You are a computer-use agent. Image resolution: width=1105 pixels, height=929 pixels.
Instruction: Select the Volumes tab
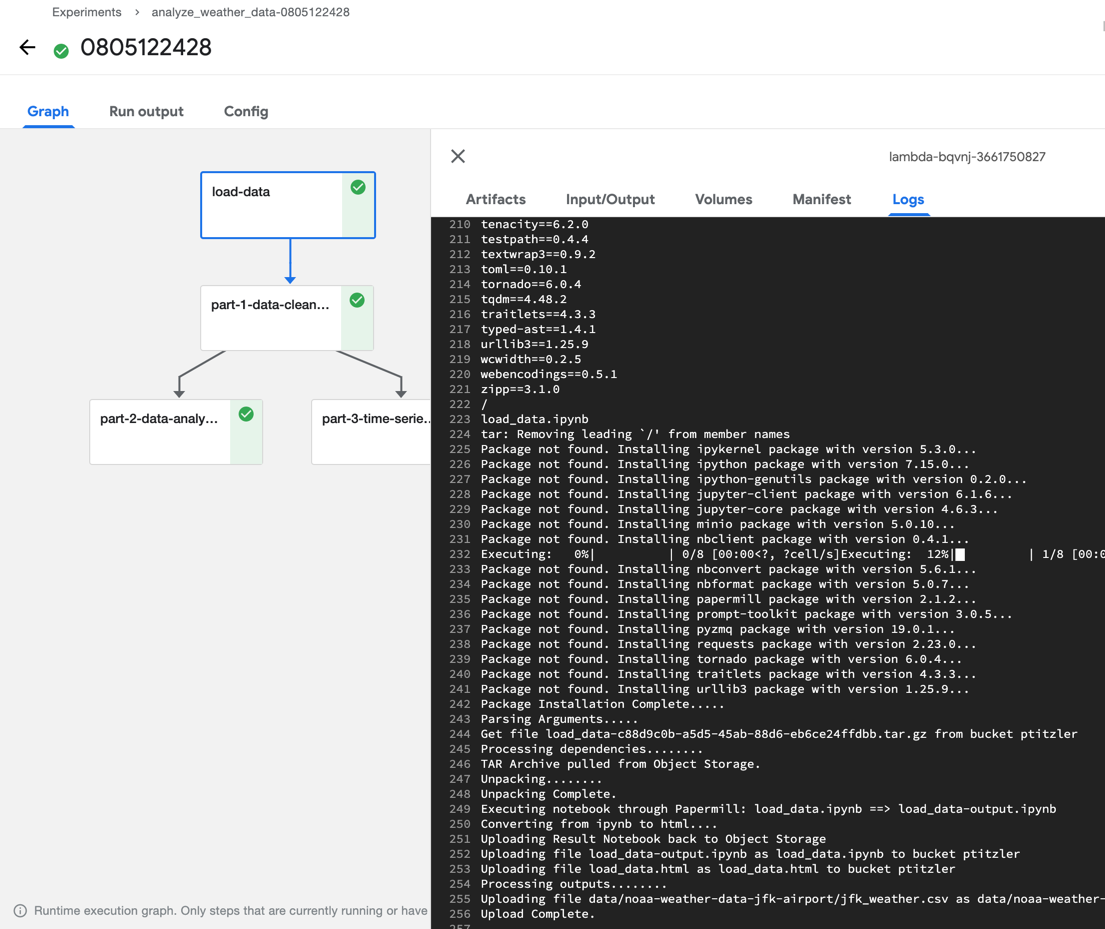pos(723,199)
